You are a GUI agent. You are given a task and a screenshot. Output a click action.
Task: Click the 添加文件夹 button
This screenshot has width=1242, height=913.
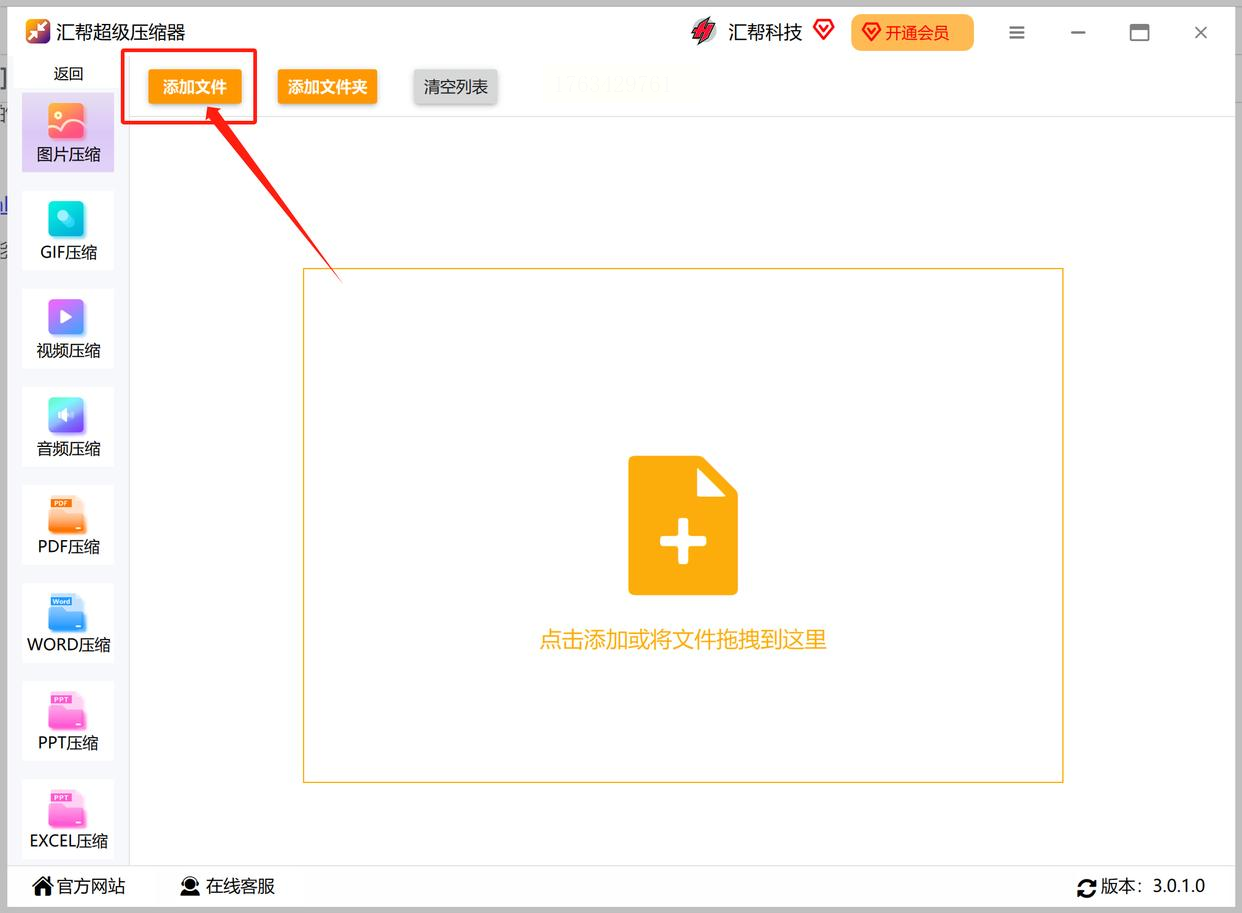click(x=327, y=87)
